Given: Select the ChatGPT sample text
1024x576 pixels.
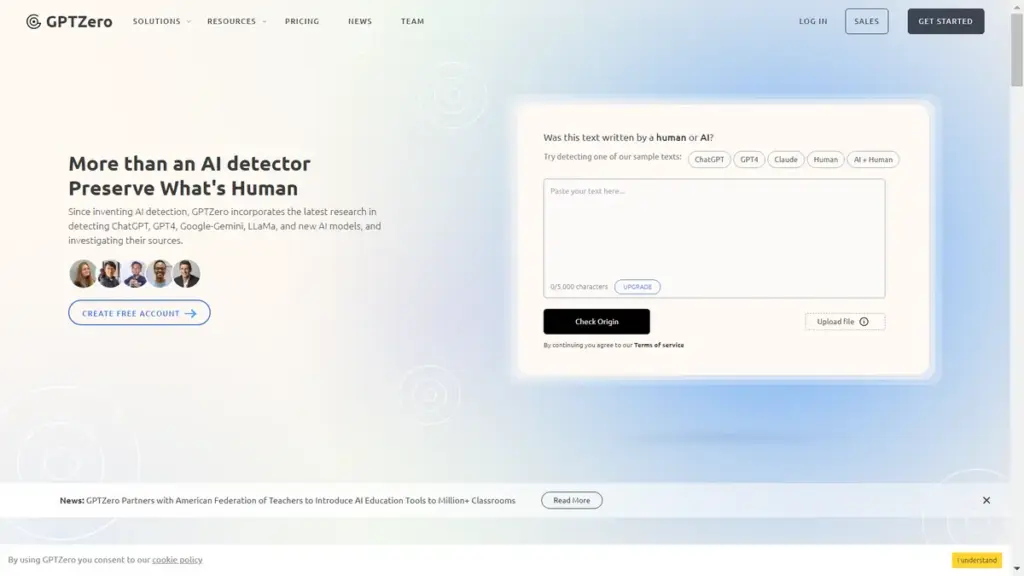Looking at the screenshot, I should tap(709, 159).
